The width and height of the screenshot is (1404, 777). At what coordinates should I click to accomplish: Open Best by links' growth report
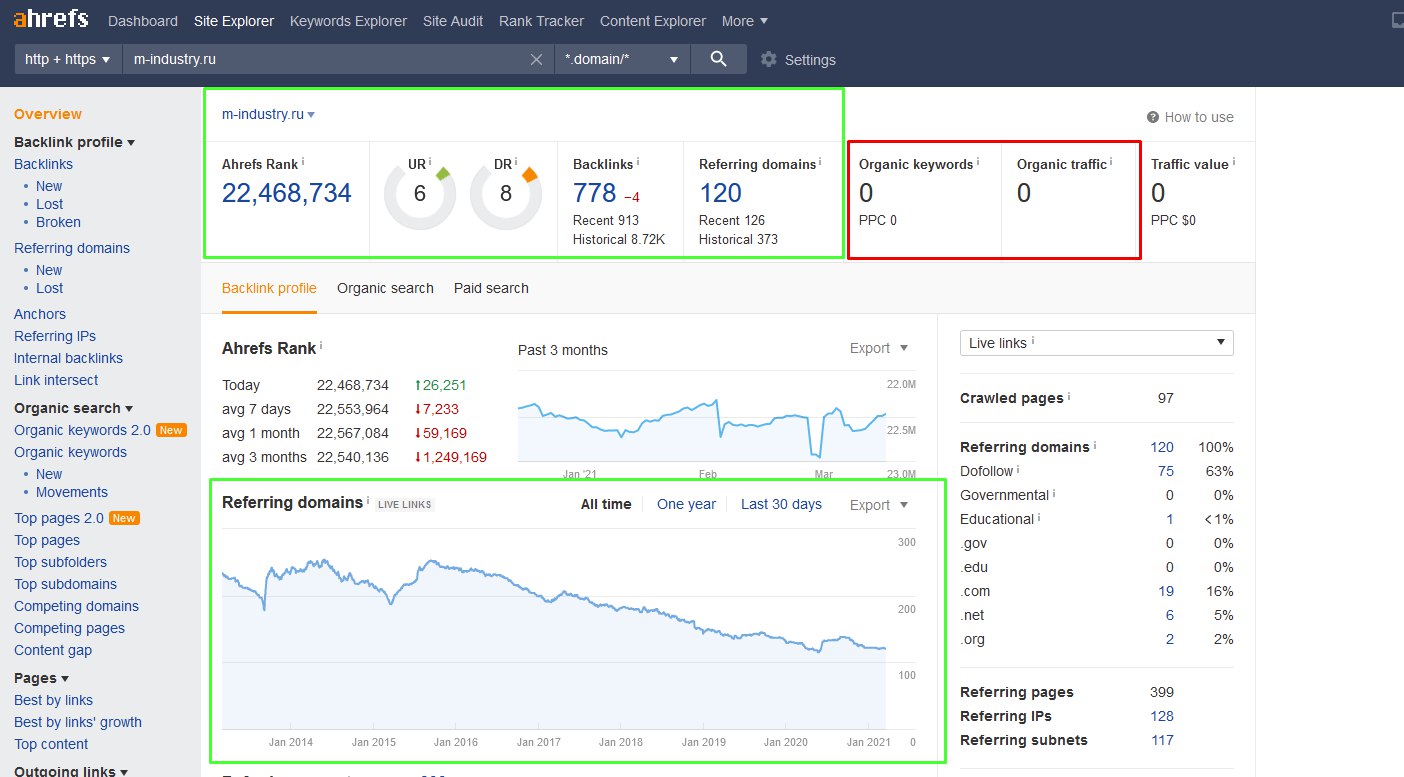pos(78,722)
